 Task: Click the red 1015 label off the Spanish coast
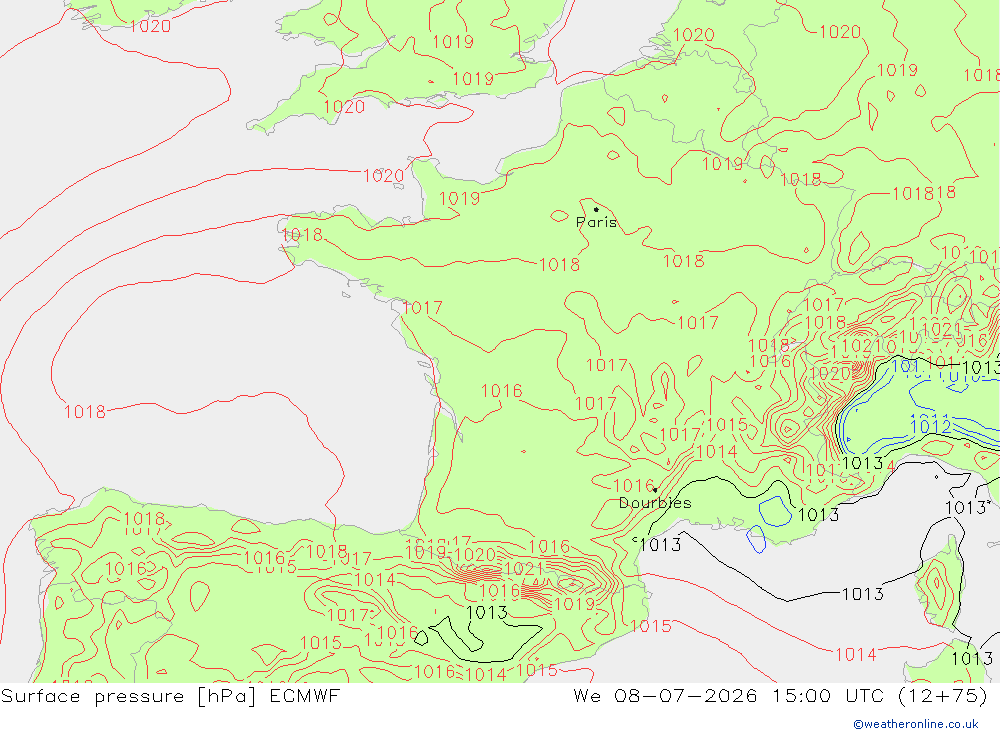point(651,626)
